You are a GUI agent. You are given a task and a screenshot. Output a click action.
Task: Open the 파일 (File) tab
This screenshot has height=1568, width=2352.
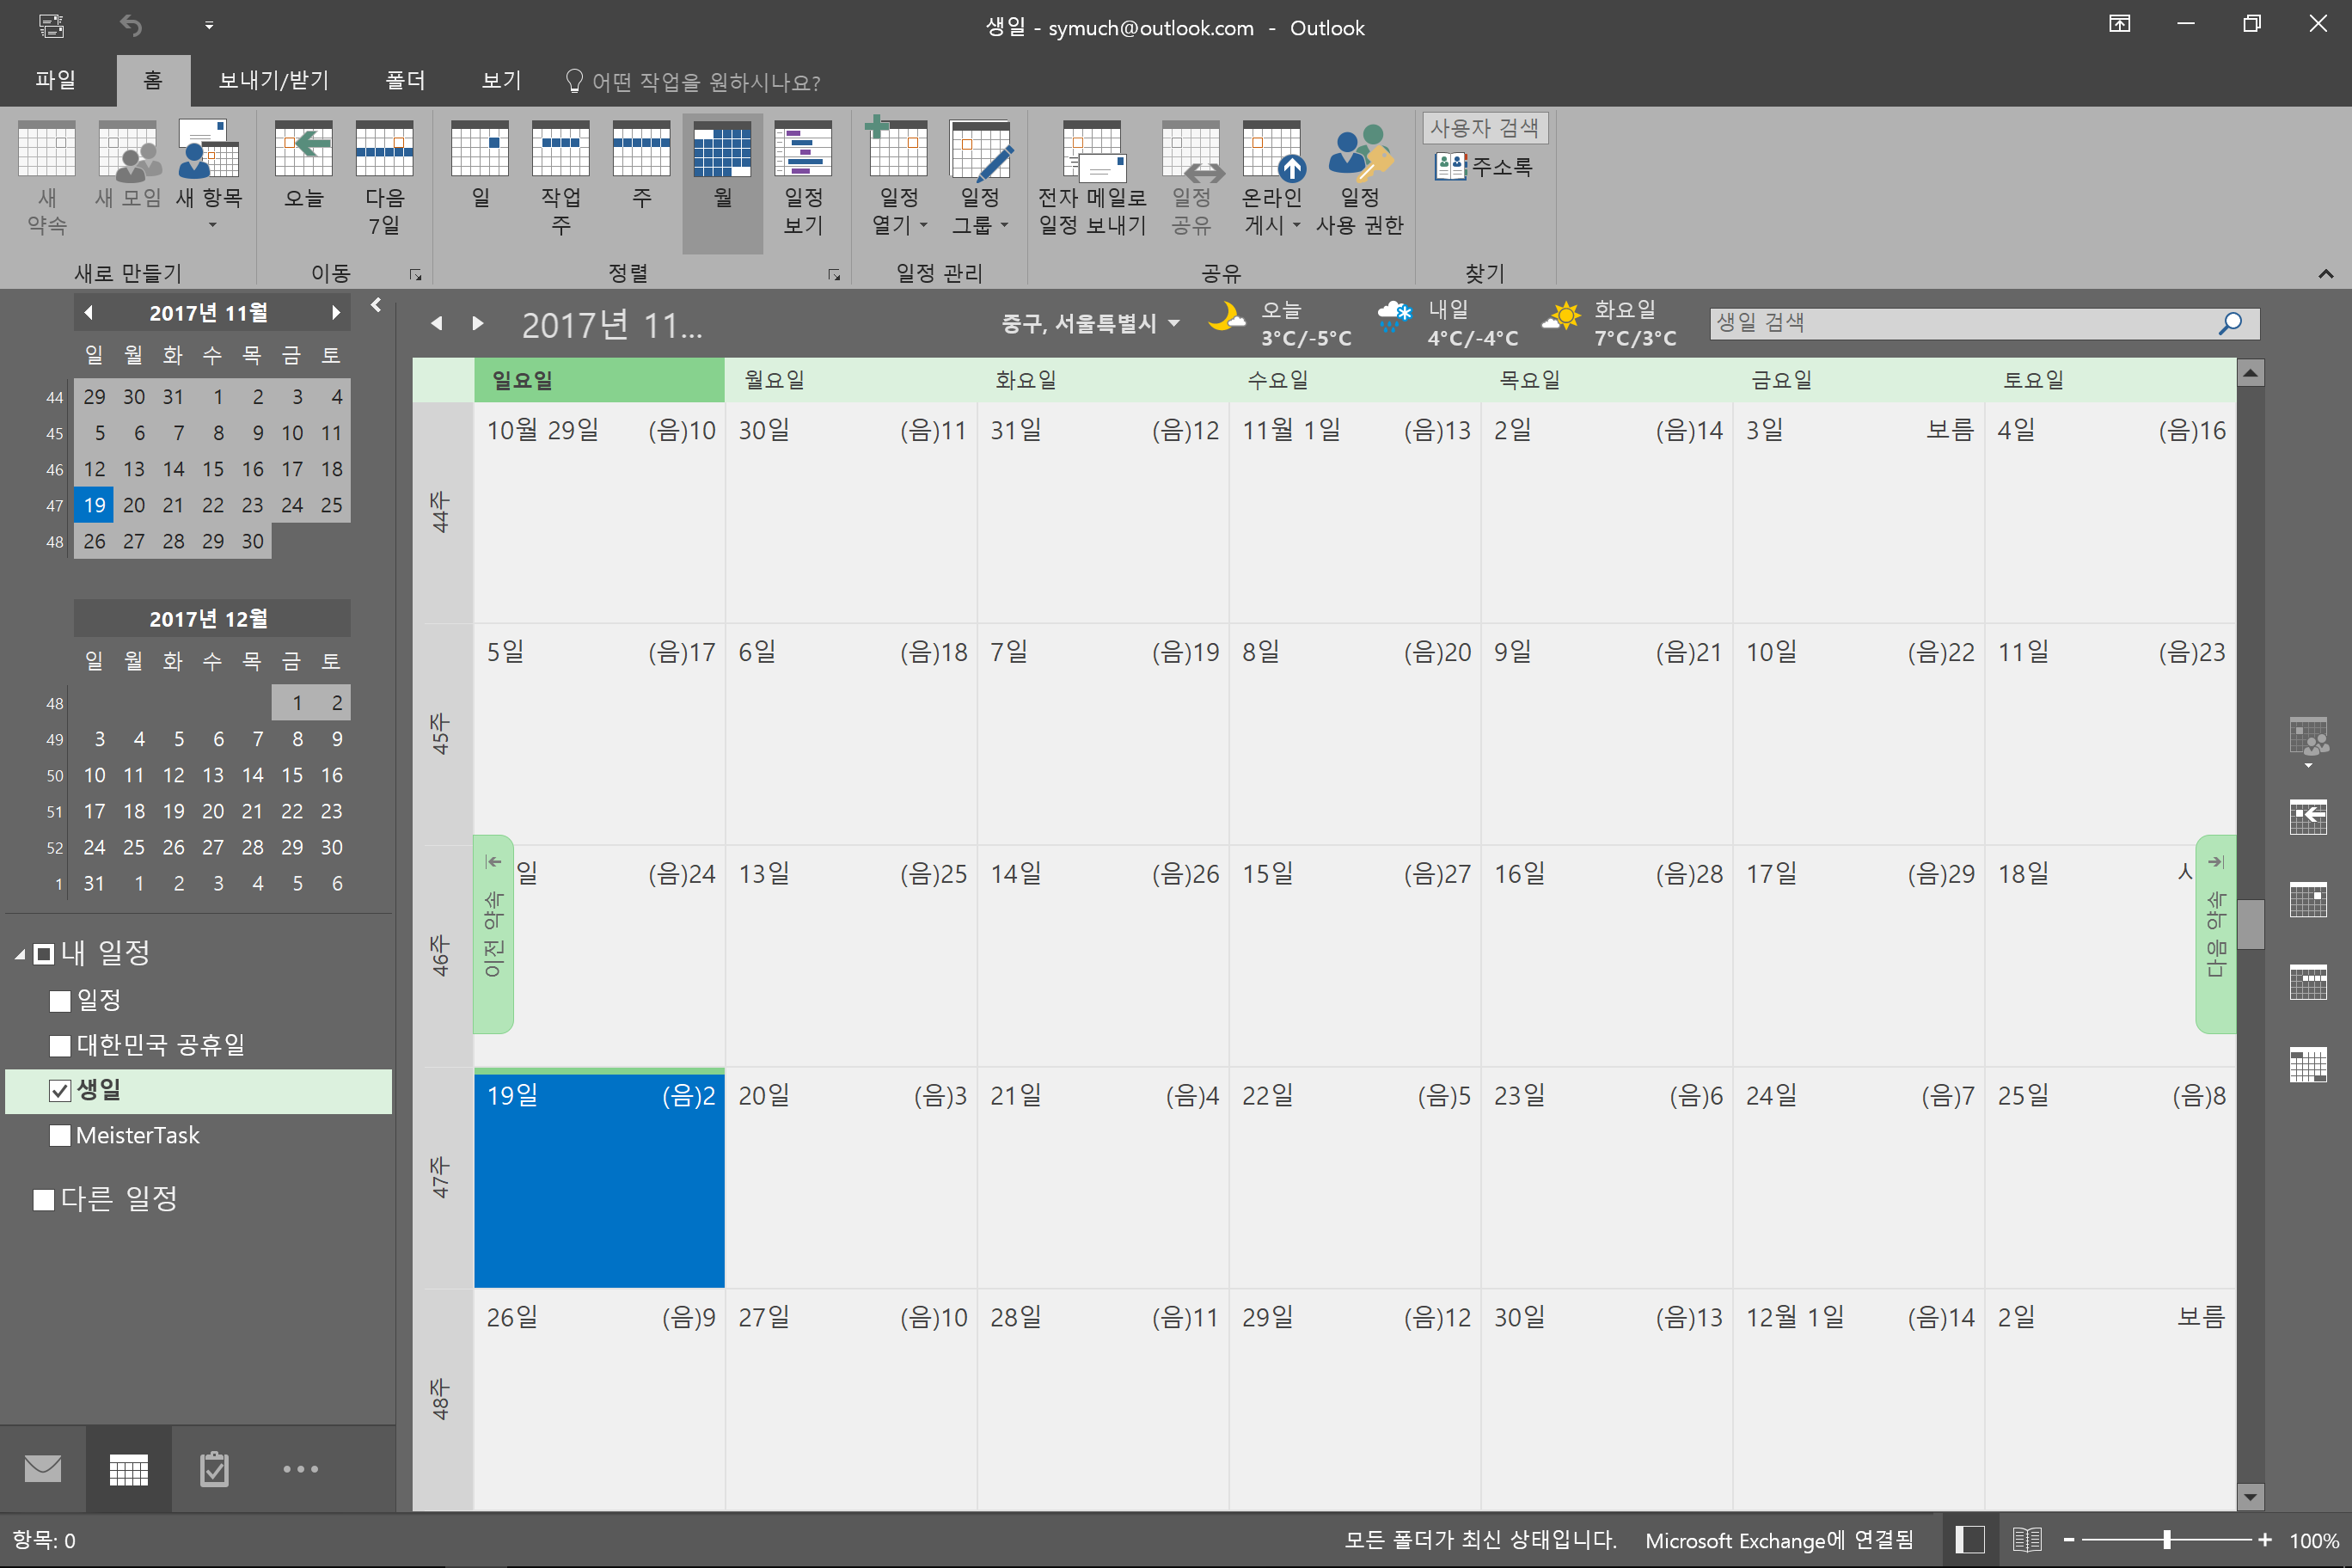coord(55,80)
